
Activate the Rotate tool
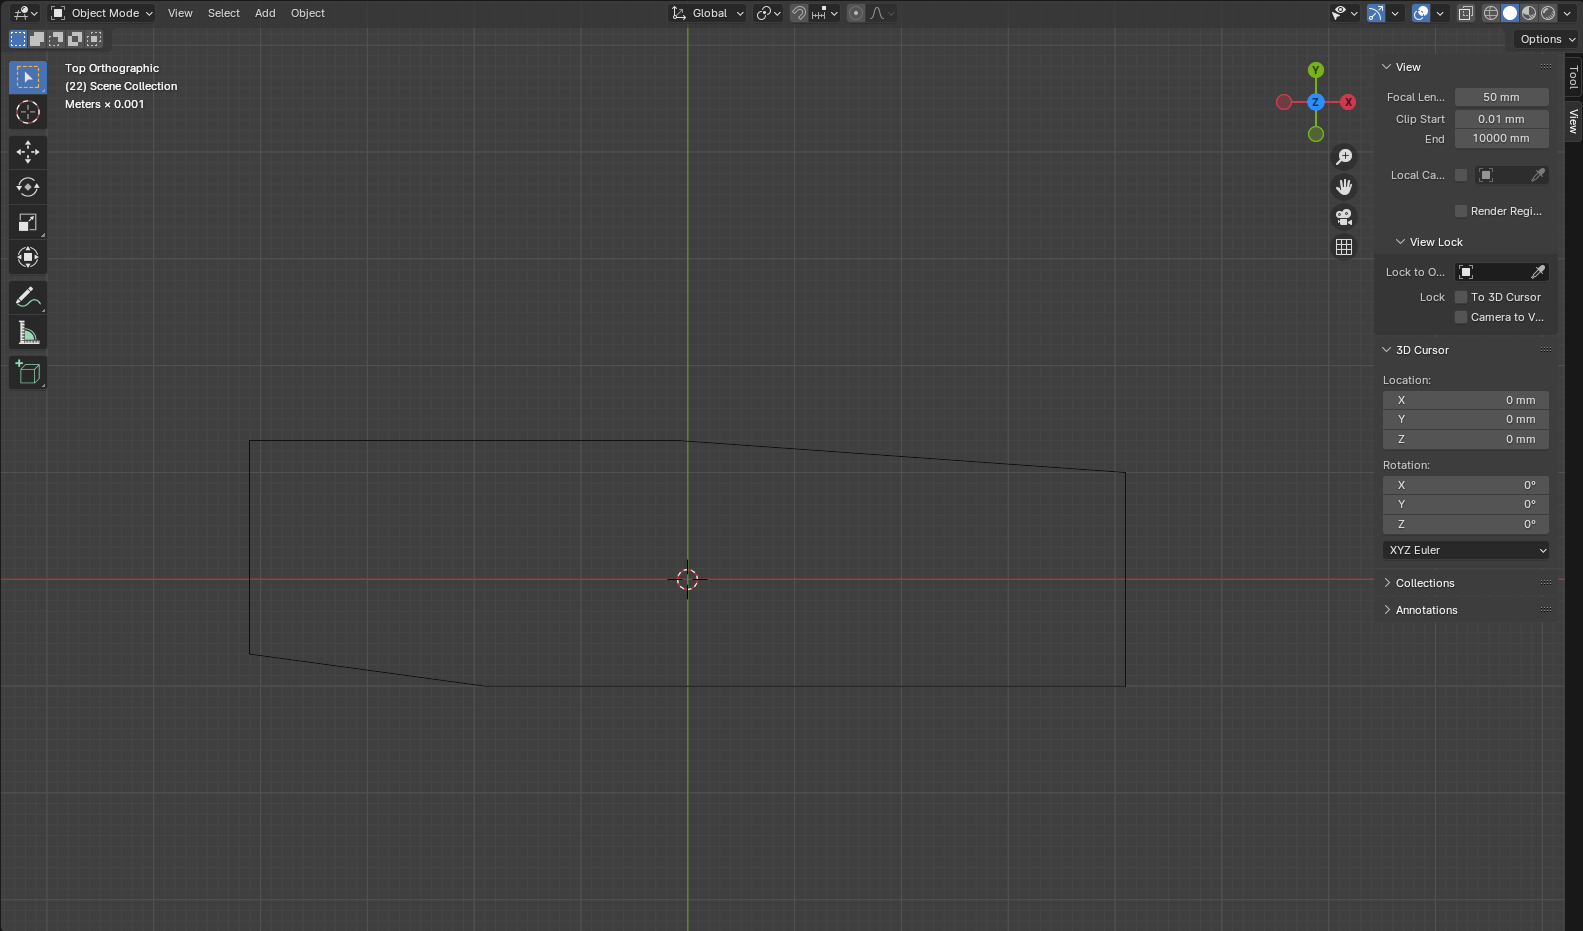pyautogui.click(x=28, y=187)
